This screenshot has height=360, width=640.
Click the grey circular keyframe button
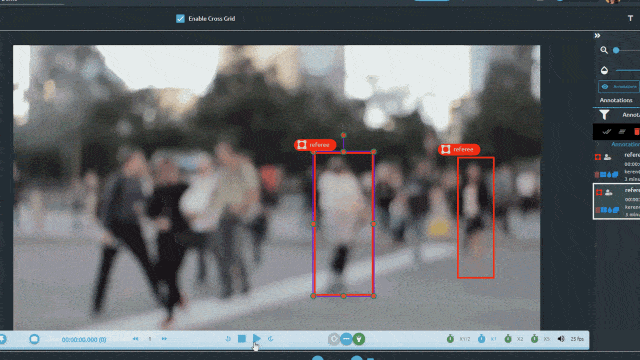tap(334, 339)
